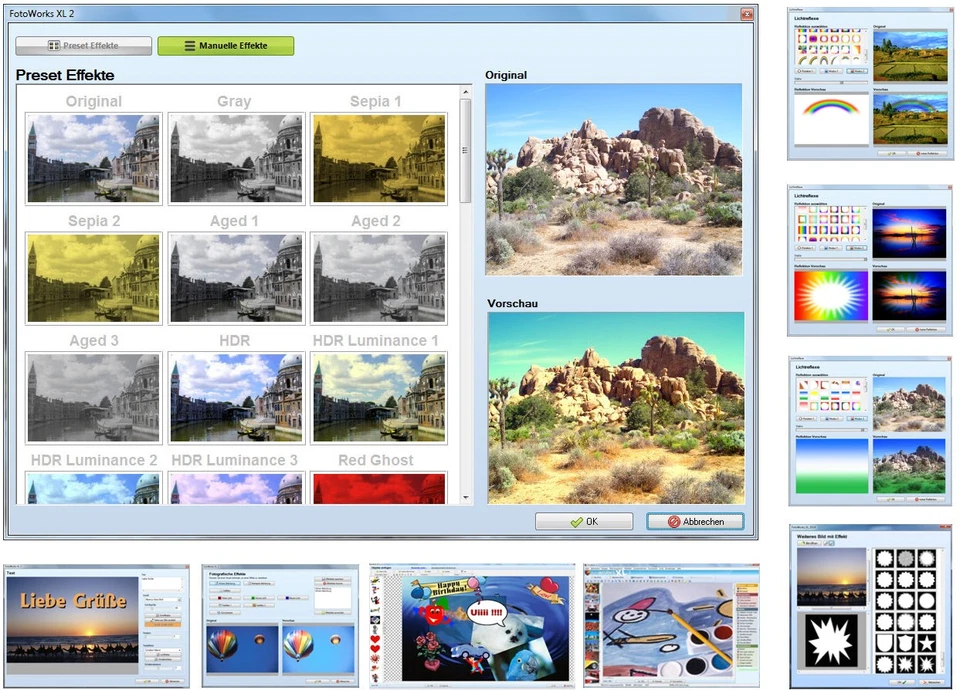The image size is (960, 690).
Task: Click the scrollbar down arrow in preset list
Action: (x=466, y=496)
